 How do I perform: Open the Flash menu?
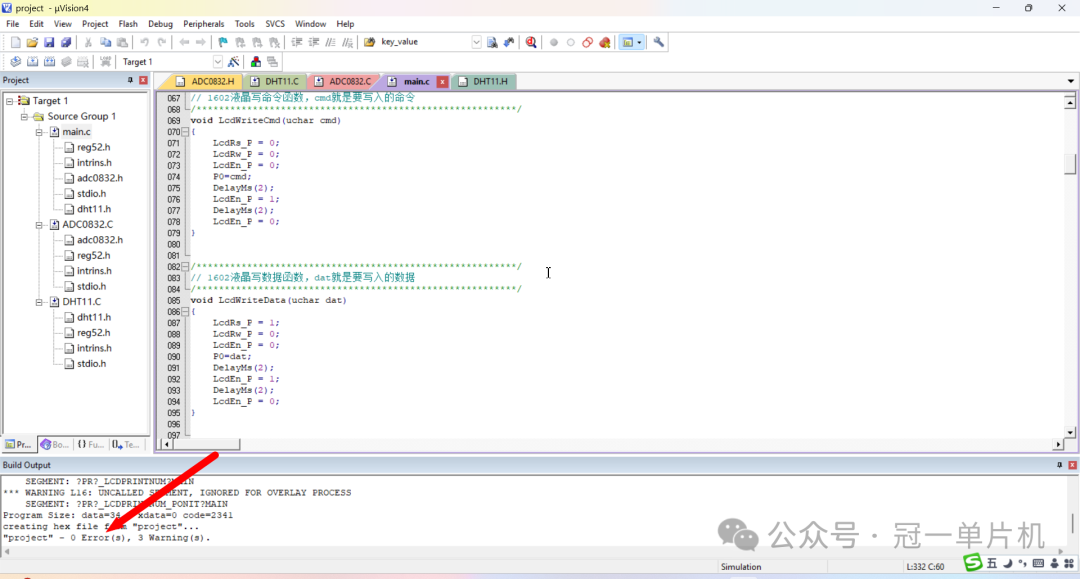(x=128, y=23)
